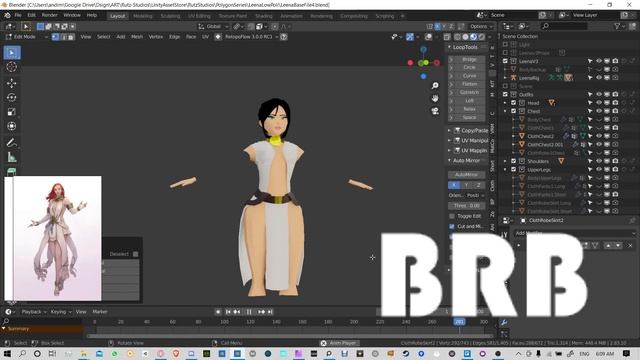This screenshot has height=360, width=640.
Task: Click the RetopoFlow help question icon
Action: point(284,37)
